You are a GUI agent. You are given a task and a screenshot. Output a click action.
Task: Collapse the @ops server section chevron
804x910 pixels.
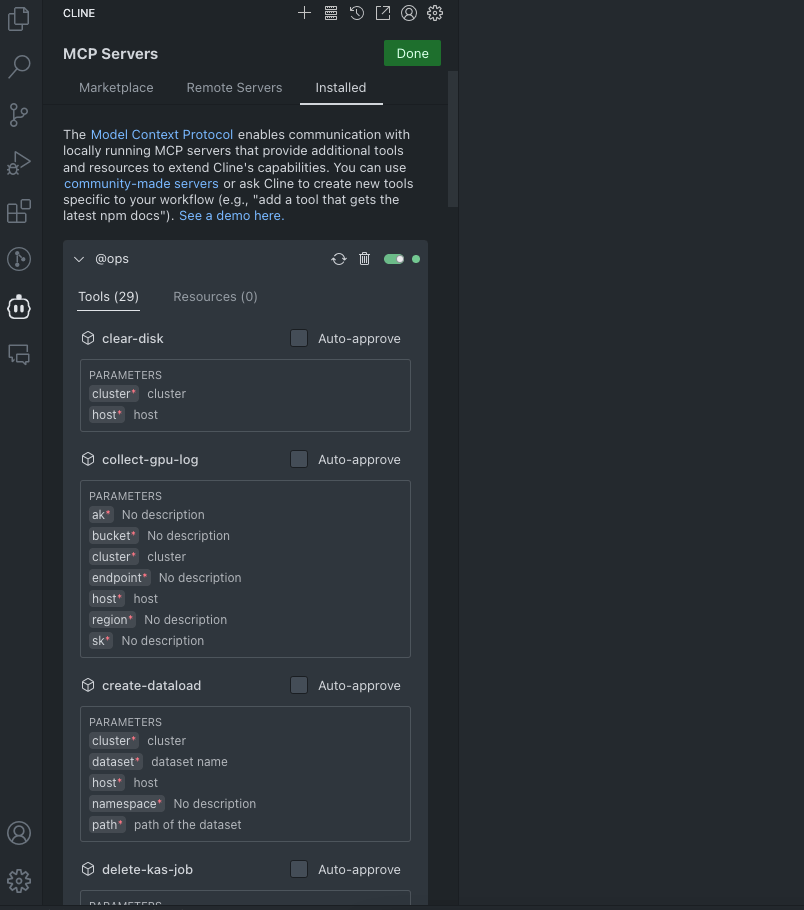(x=79, y=259)
